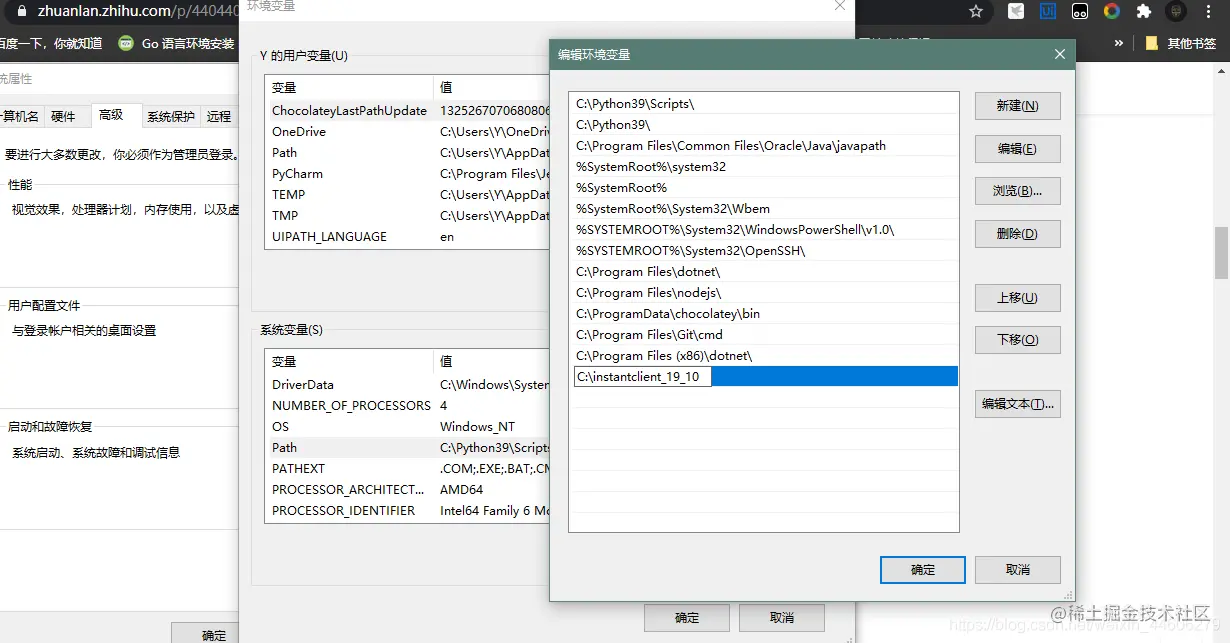The image size is (1230, 643).
Task: Open 编辑文本(T)... text editor
Action: click(1017, 404)
